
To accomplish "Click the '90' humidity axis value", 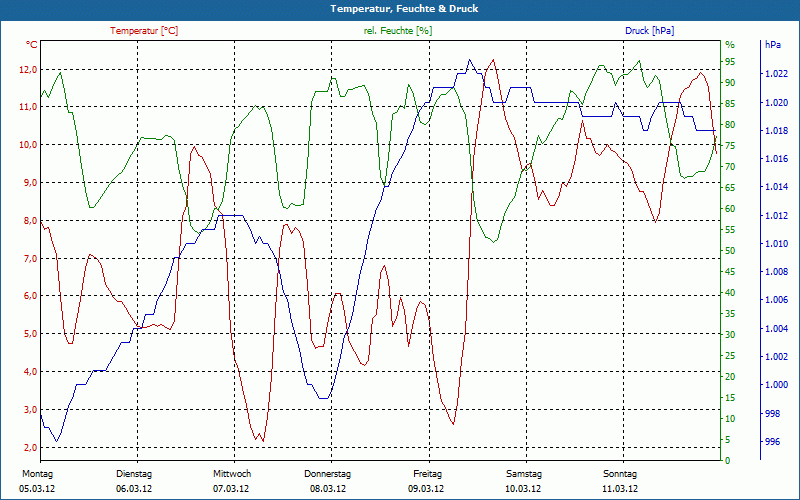I will 730,83.
